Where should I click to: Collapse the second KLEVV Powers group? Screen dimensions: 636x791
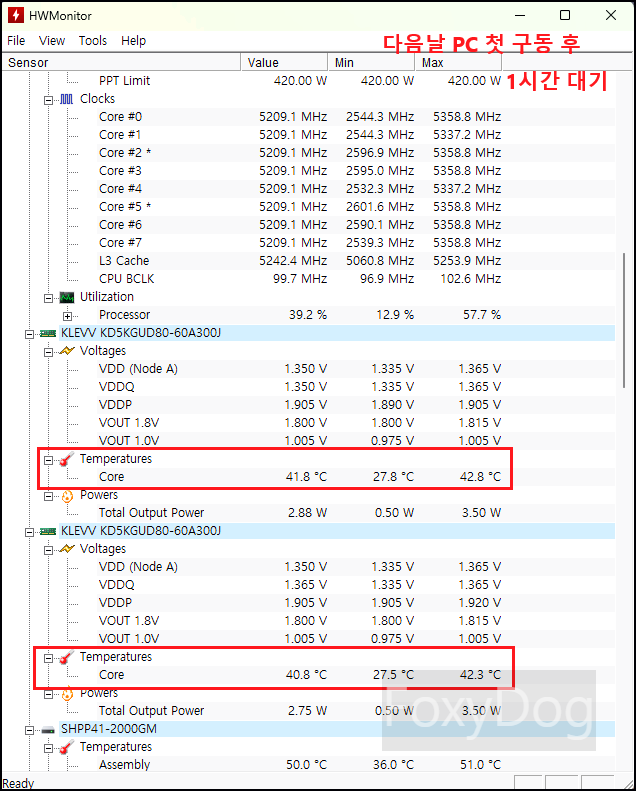48,695
